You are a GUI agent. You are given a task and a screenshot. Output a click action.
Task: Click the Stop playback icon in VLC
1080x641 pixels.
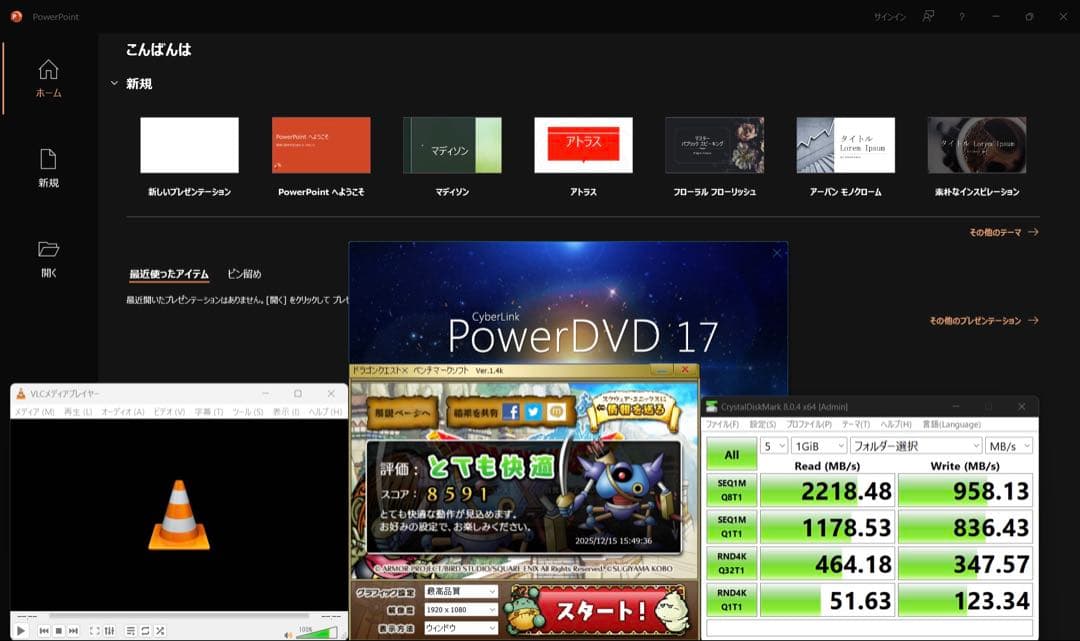coord(58,630)
